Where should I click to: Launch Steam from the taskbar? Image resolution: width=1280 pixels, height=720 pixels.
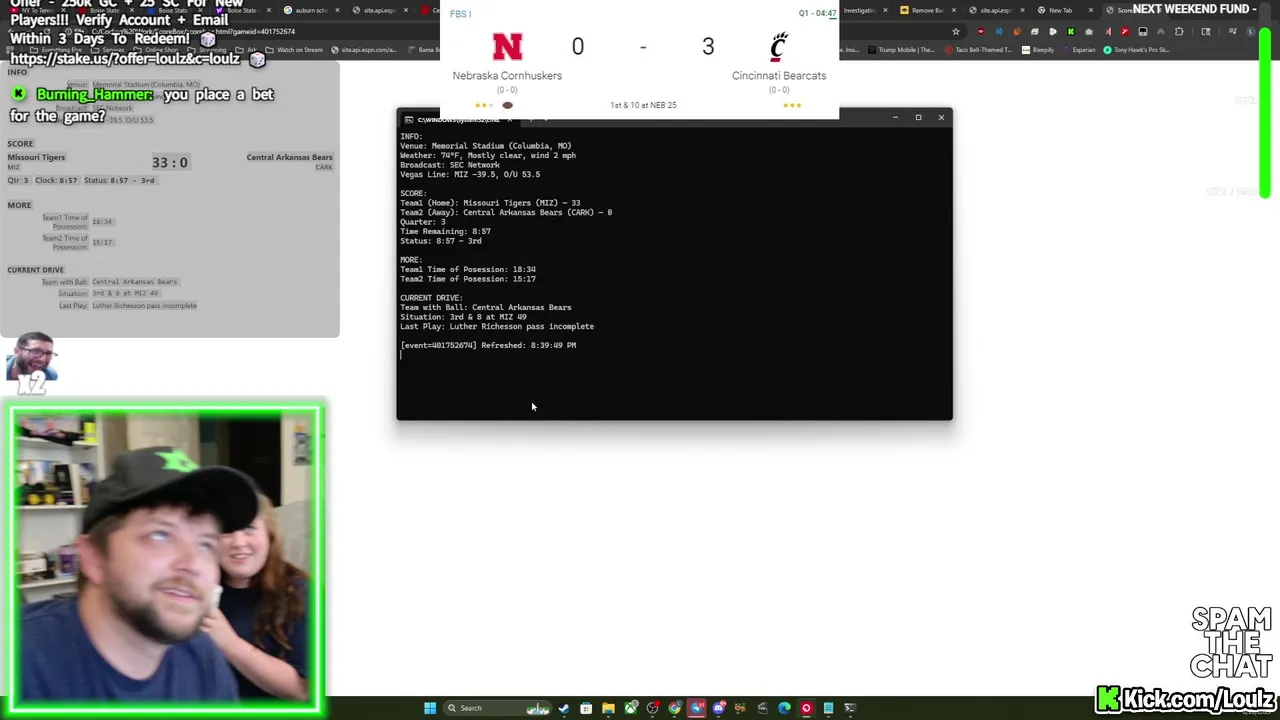click(x=563, y=708)
